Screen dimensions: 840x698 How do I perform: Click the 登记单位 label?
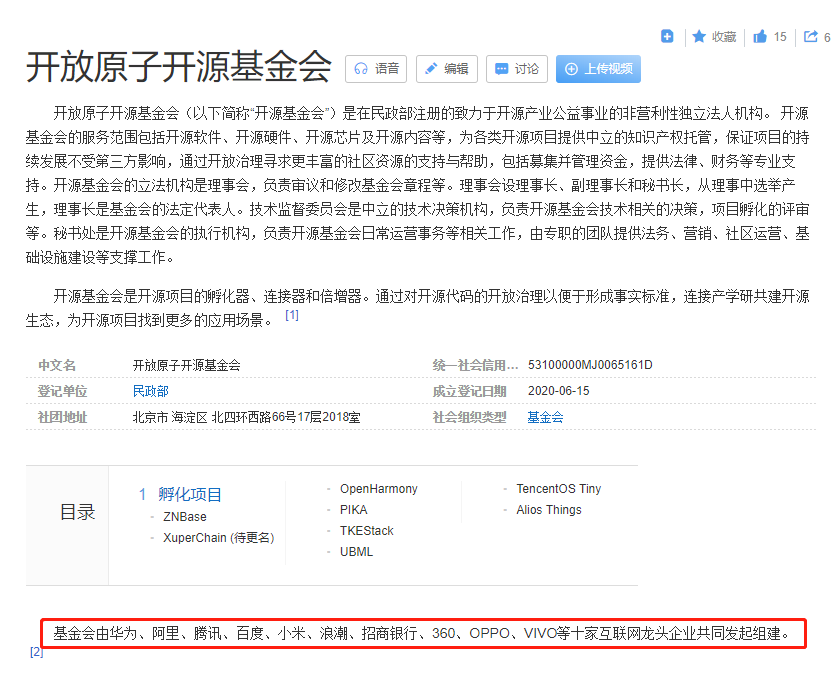pos(63,391)
